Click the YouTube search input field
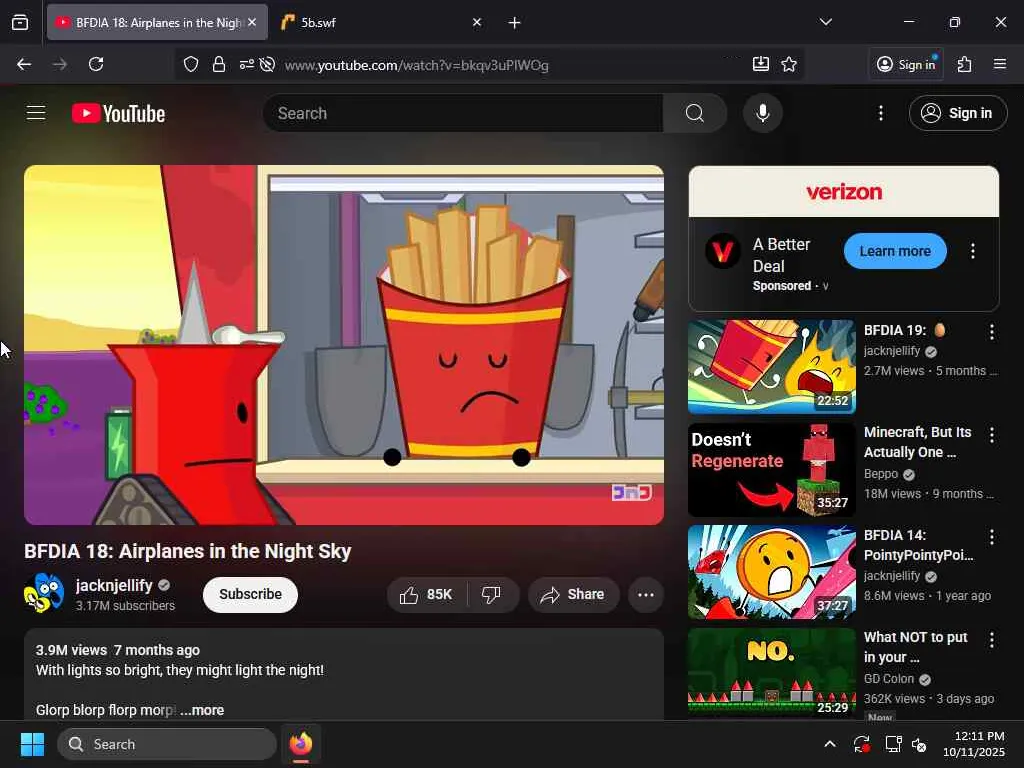The image size is (1024, 768). click(463, 113)
